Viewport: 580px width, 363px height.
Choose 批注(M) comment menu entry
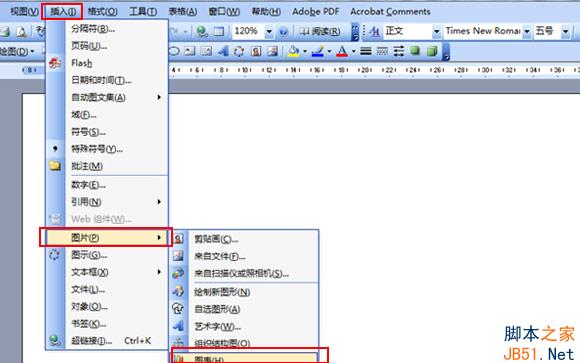point(107,166)
